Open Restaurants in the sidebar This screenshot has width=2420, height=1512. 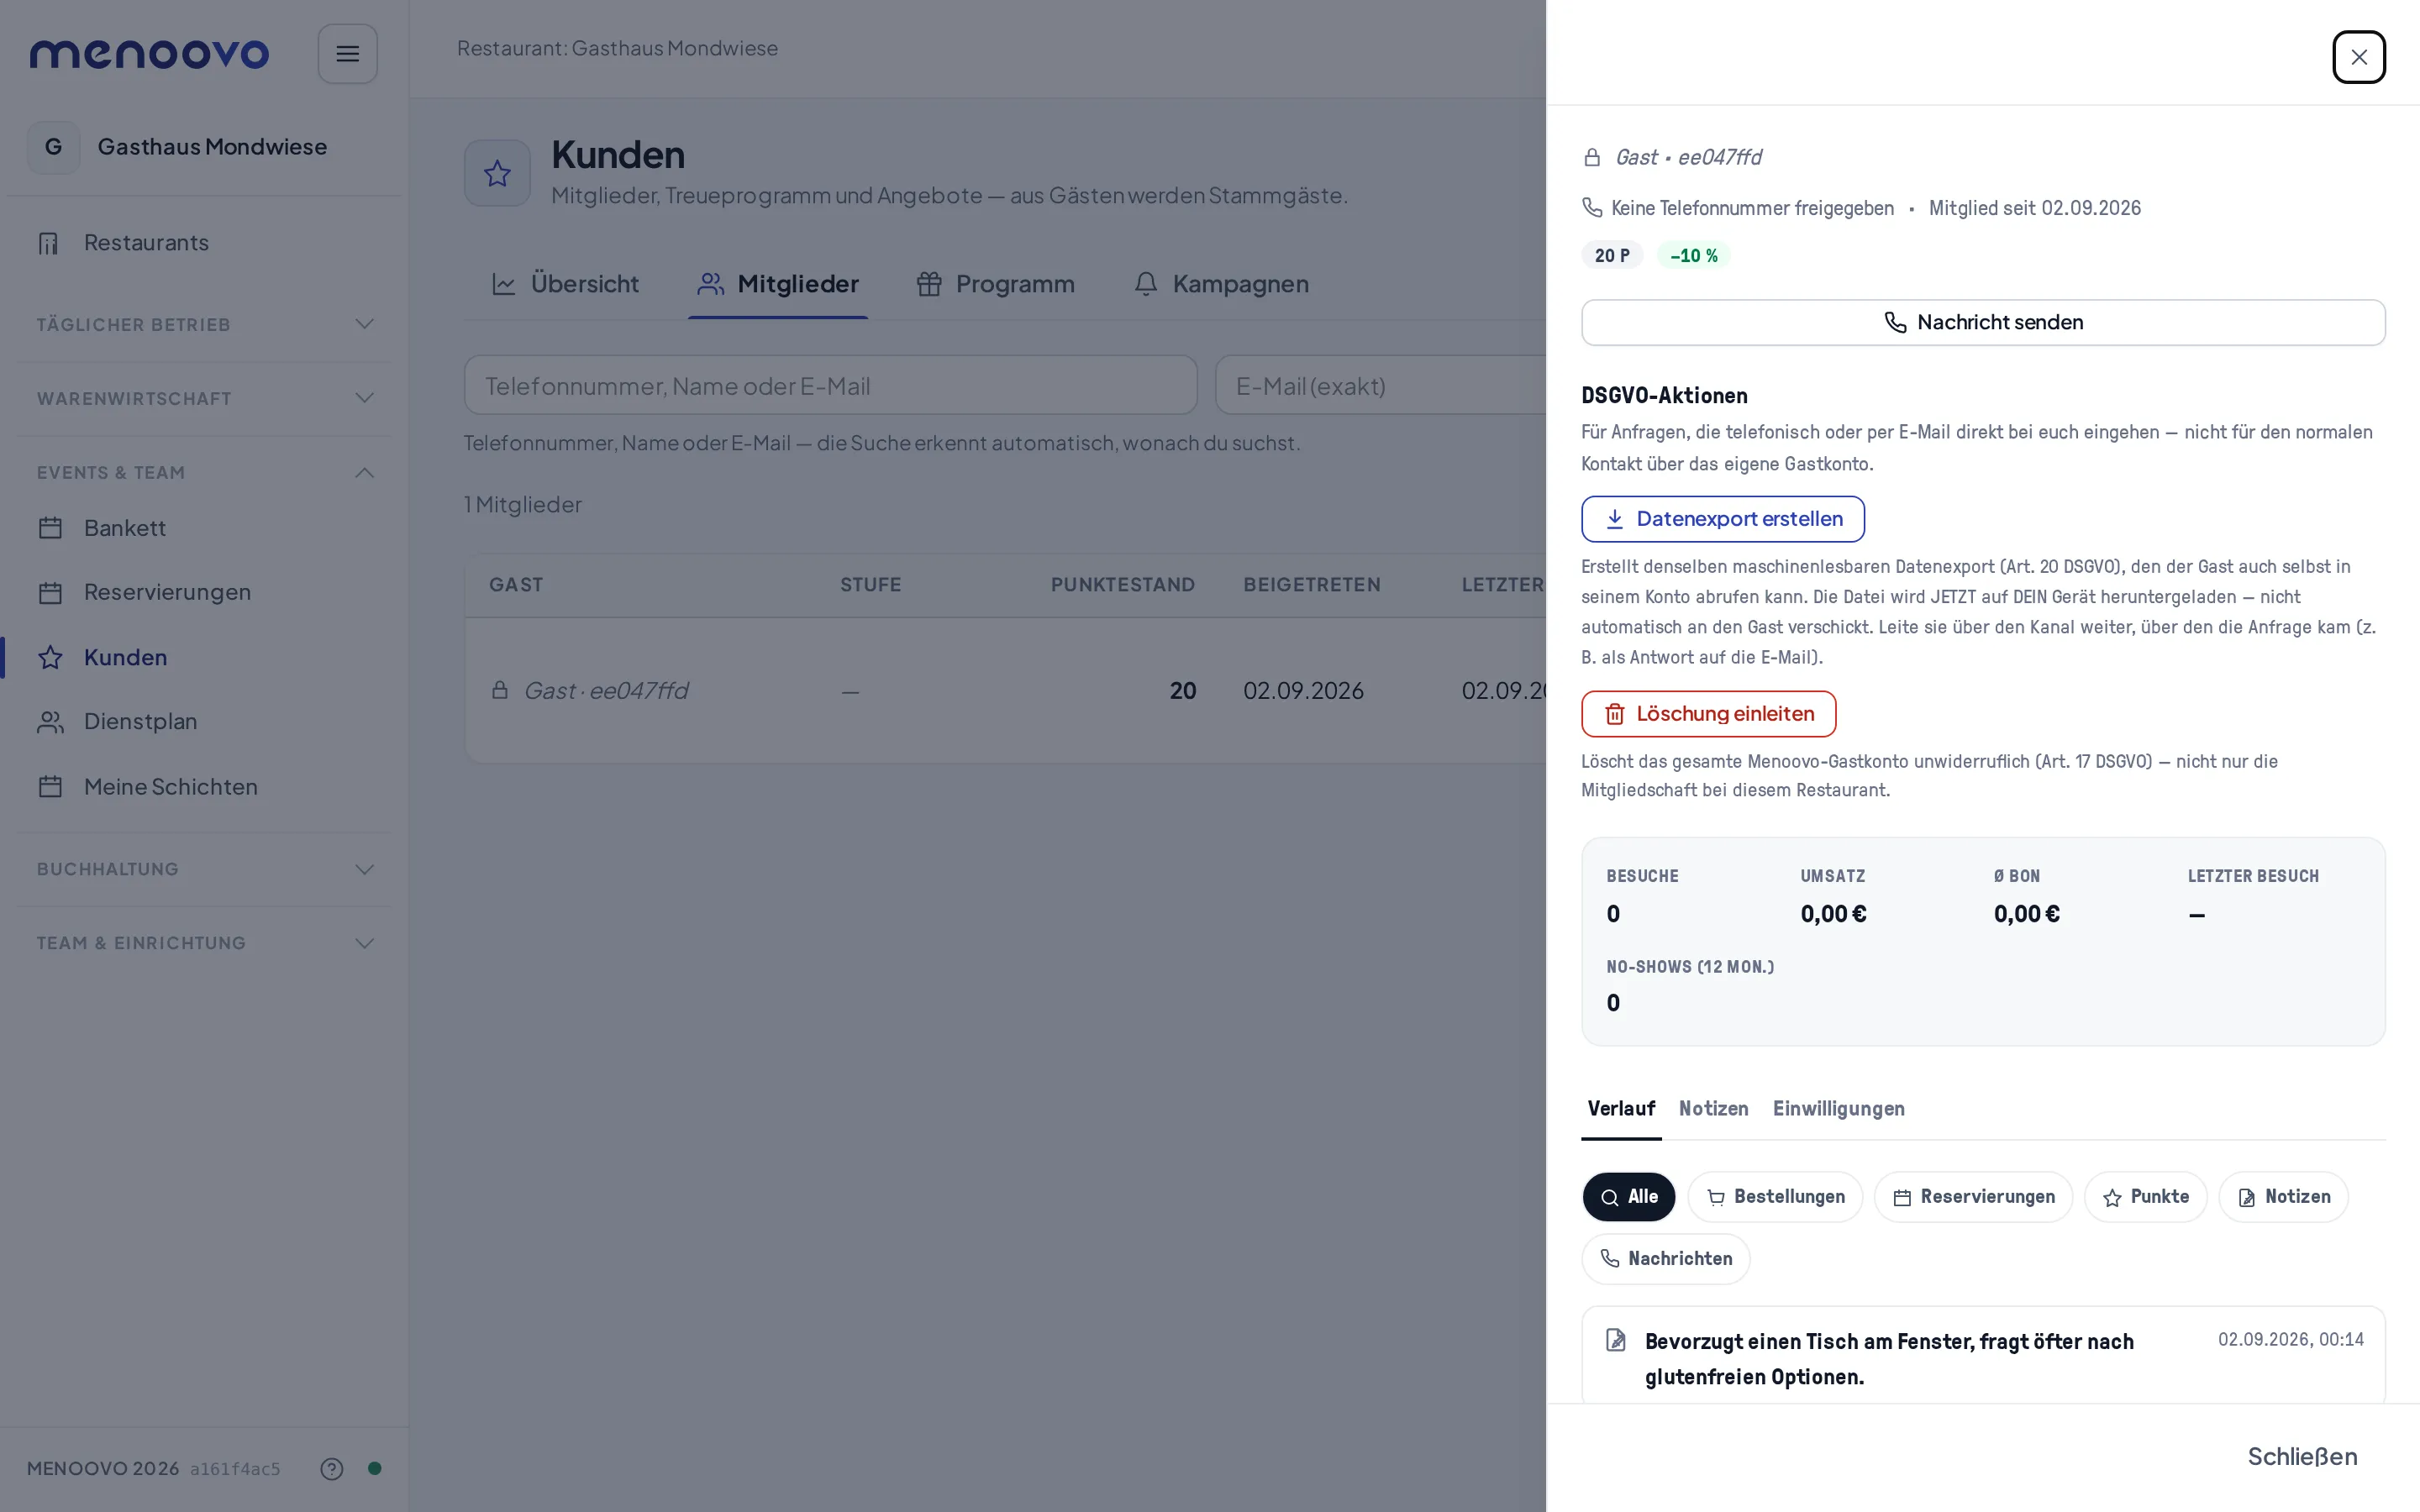[x=203, y=243]
